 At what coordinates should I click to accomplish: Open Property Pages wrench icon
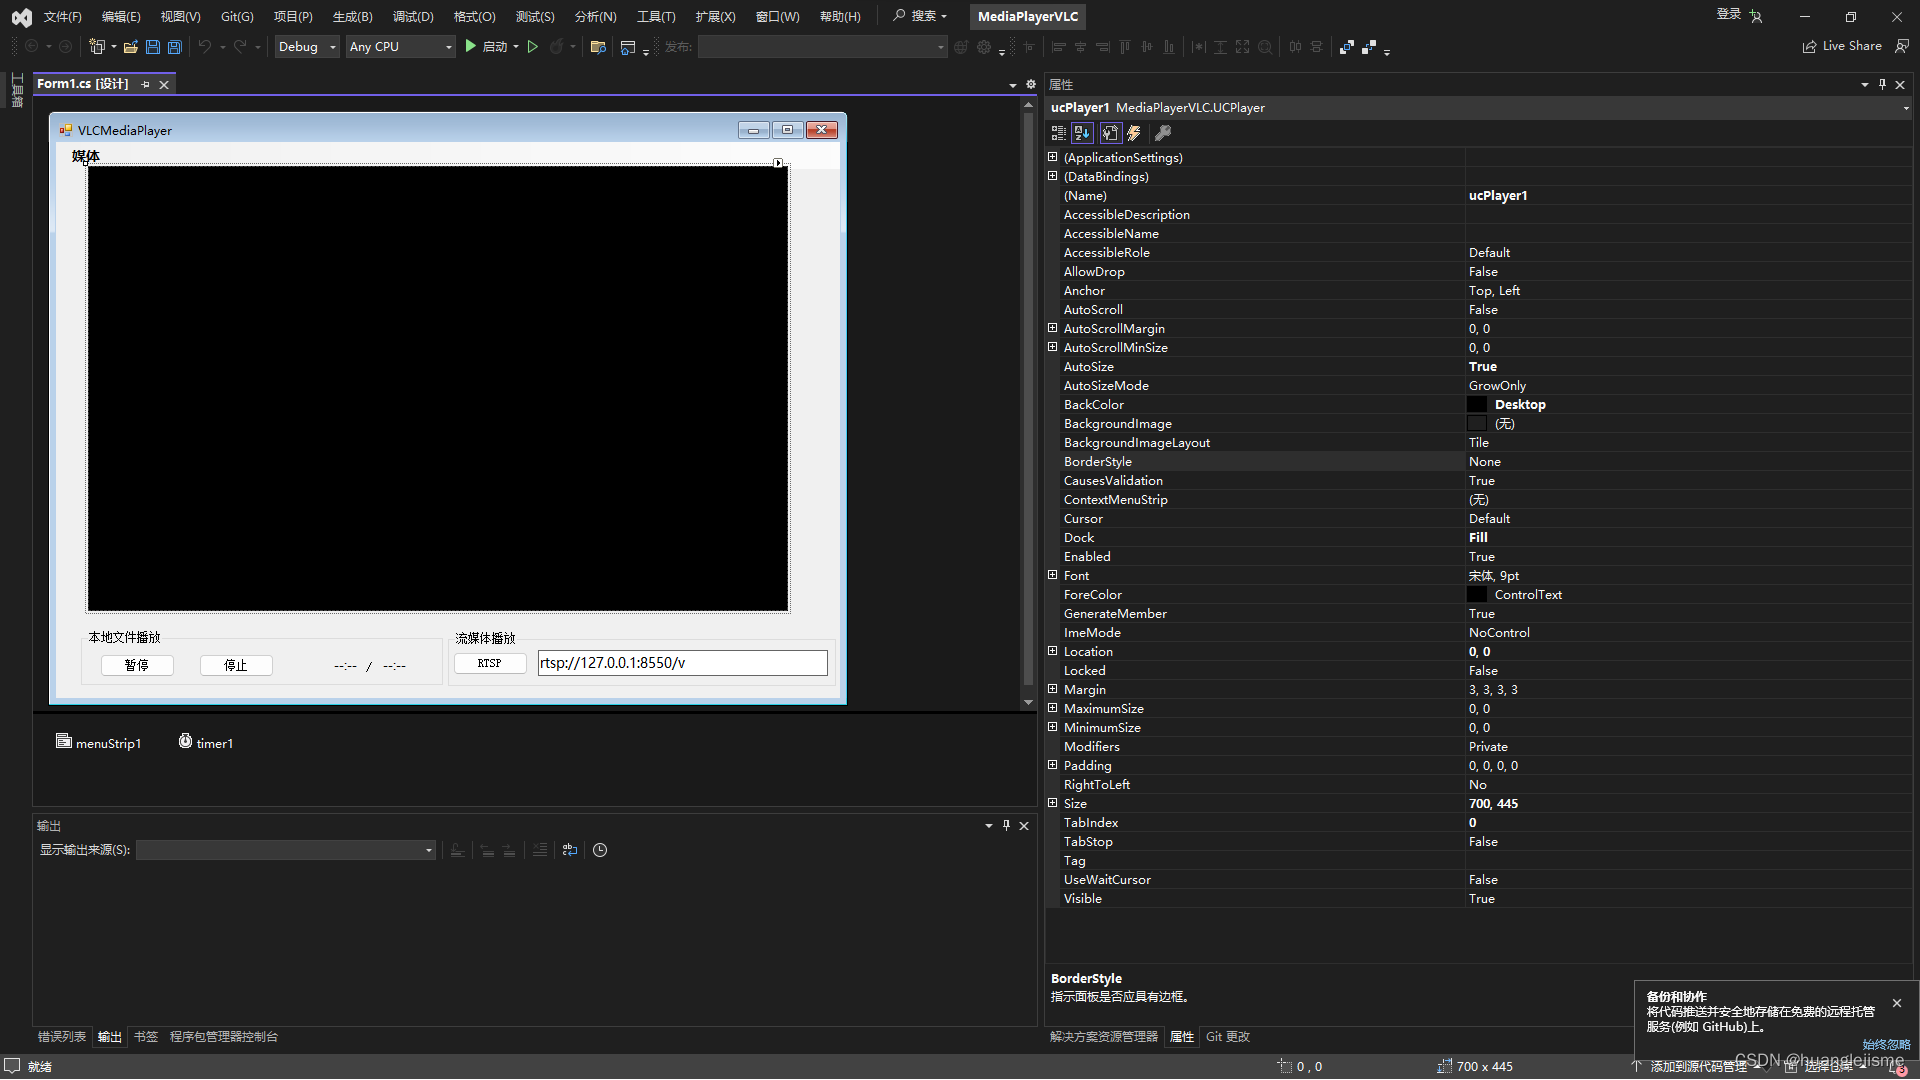(x=1162, y=133)
